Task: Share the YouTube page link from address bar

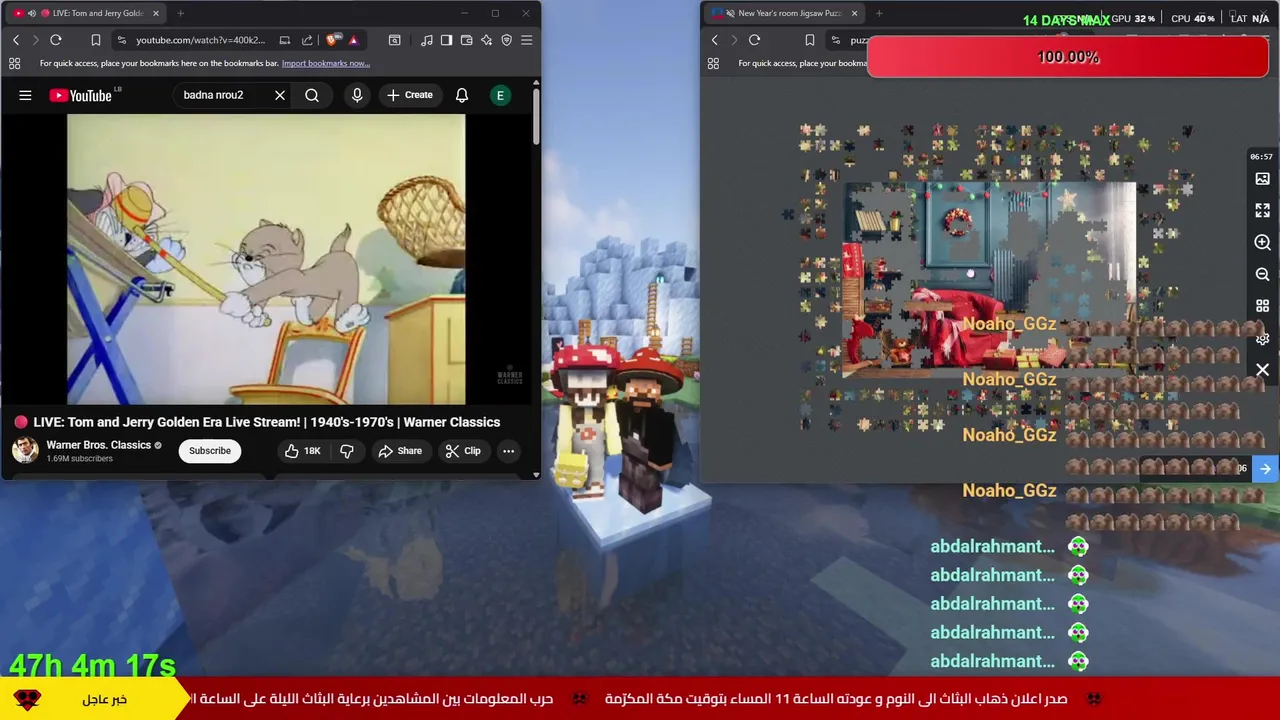Action: (x=307, y=40)
